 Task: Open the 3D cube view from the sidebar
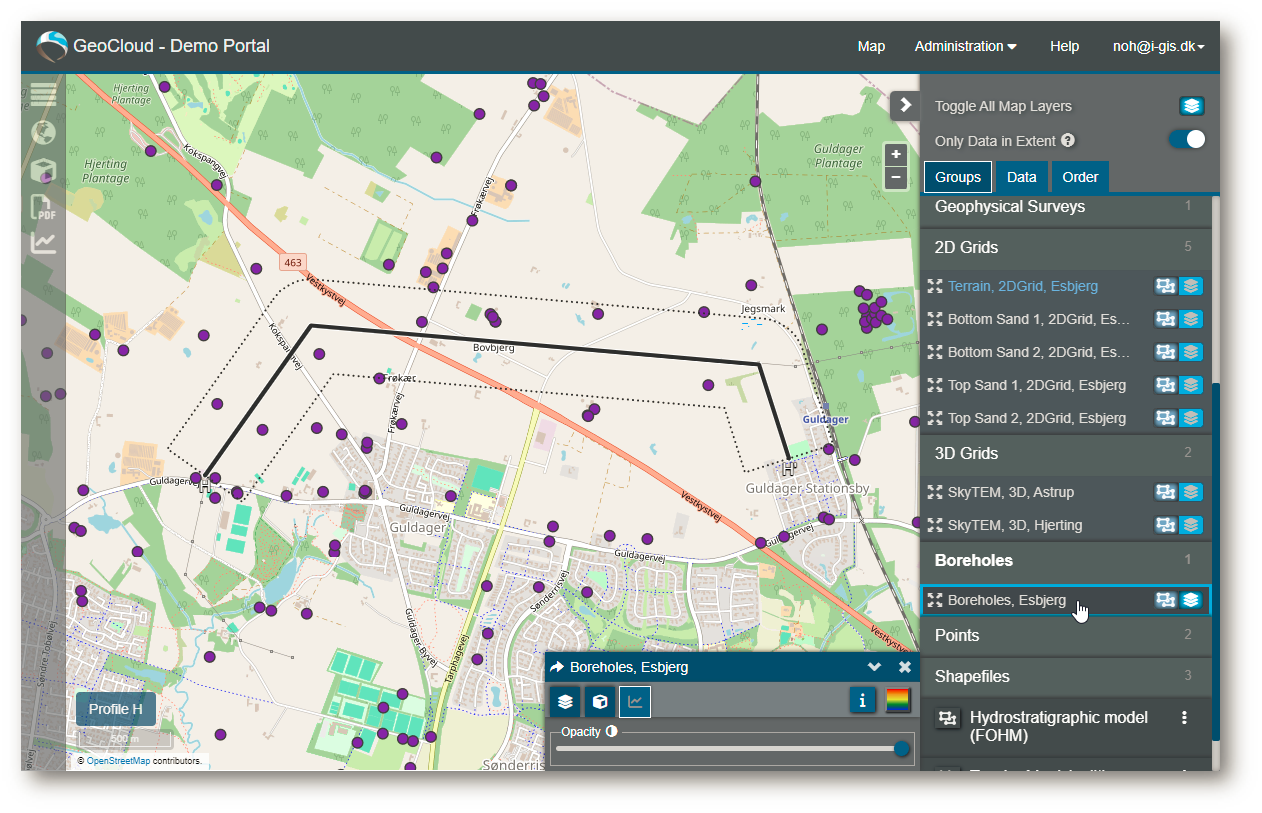pyautogui.click(x=43, y=170)
